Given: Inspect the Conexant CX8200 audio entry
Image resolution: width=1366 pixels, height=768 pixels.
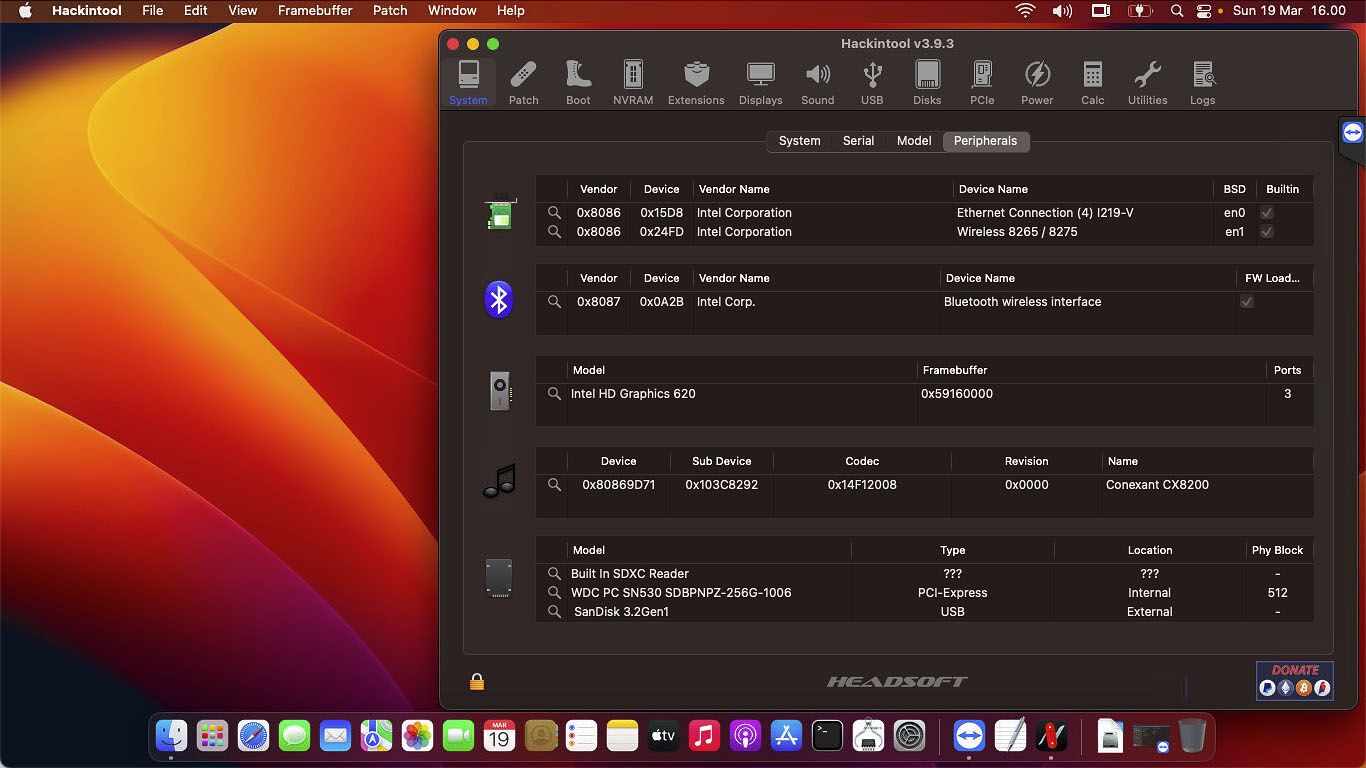Looking at the screenshot, I should [553, 484].
